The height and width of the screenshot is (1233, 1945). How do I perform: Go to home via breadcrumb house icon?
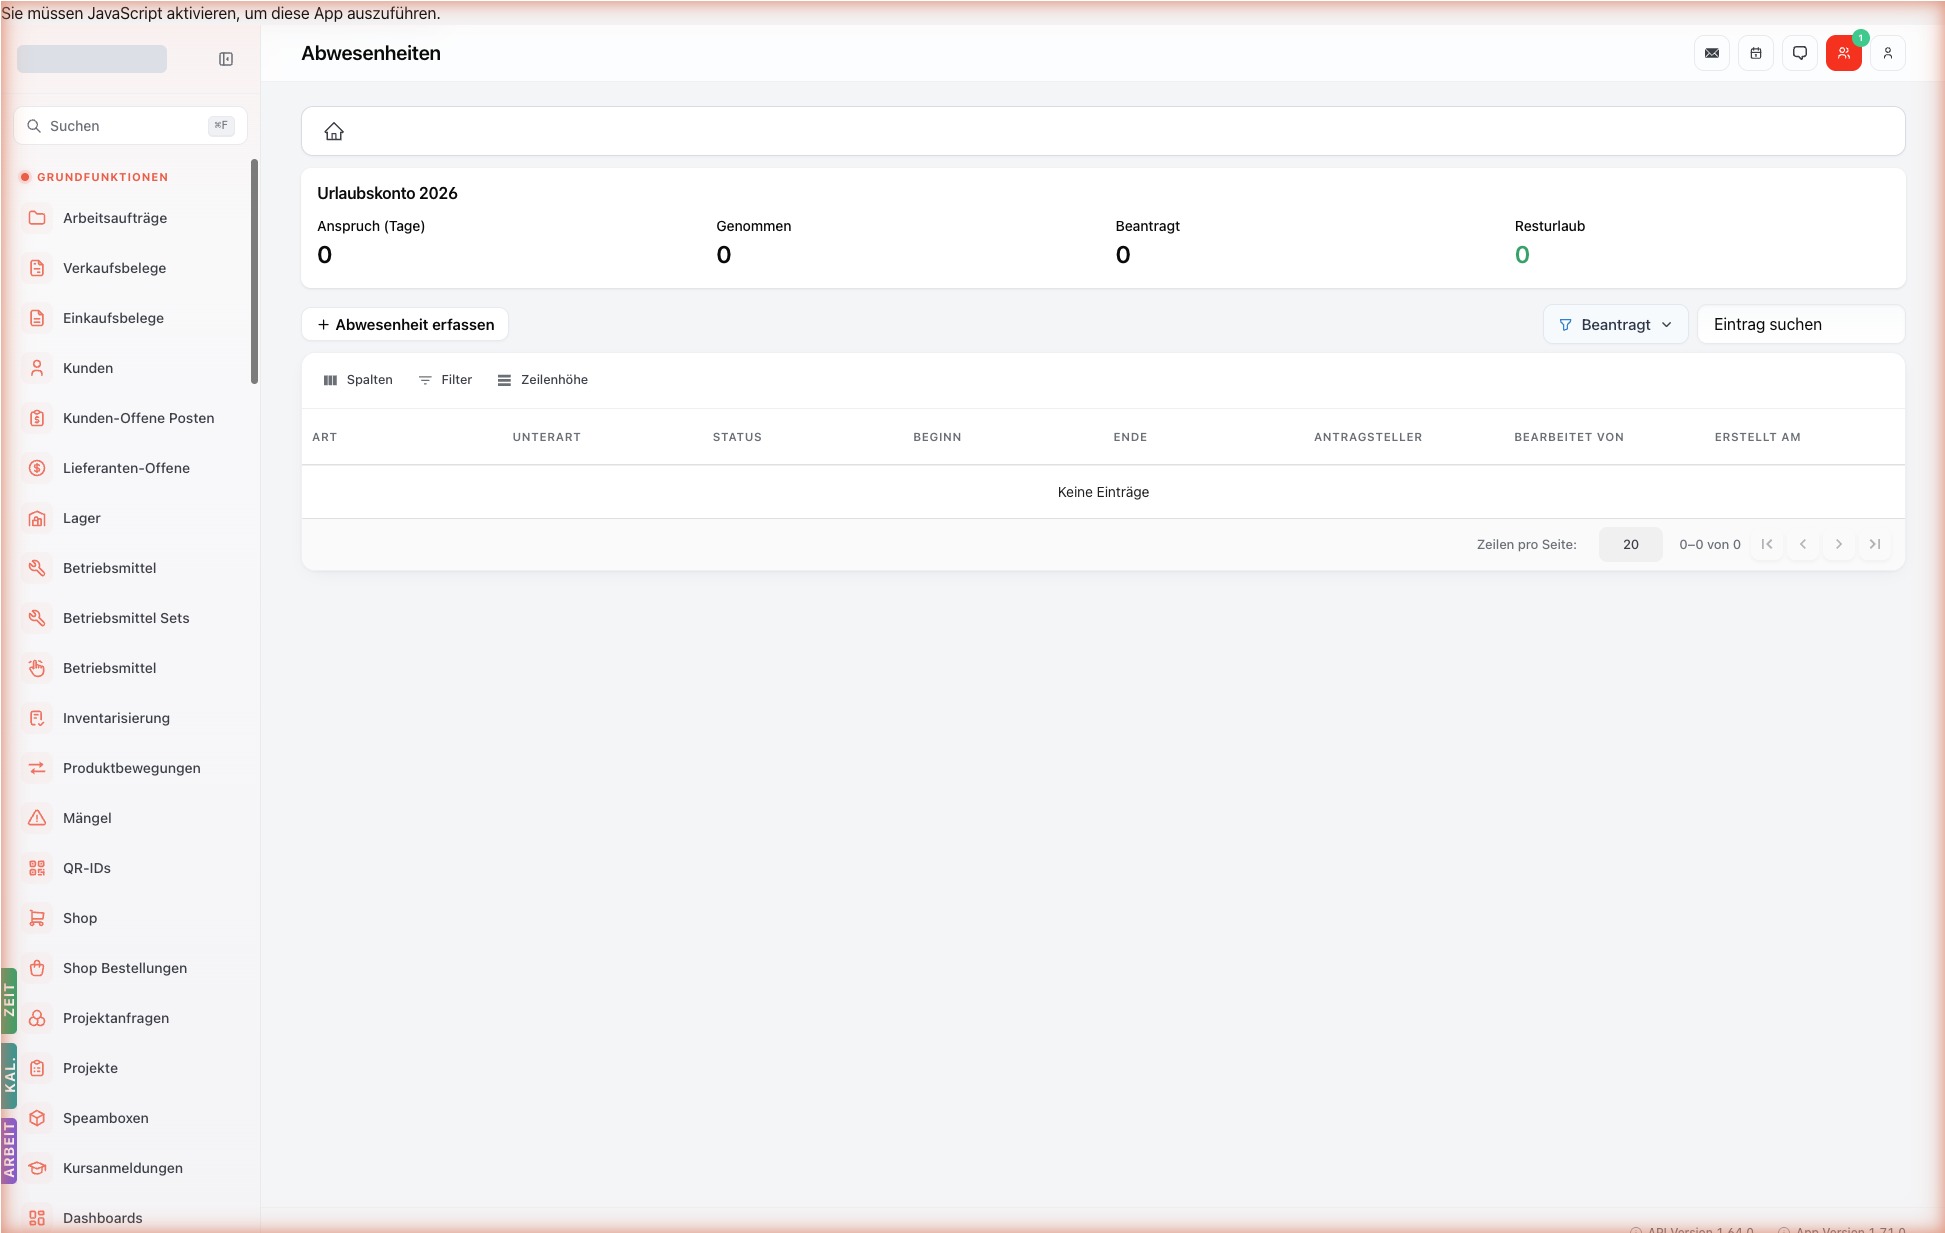(334, 131)
